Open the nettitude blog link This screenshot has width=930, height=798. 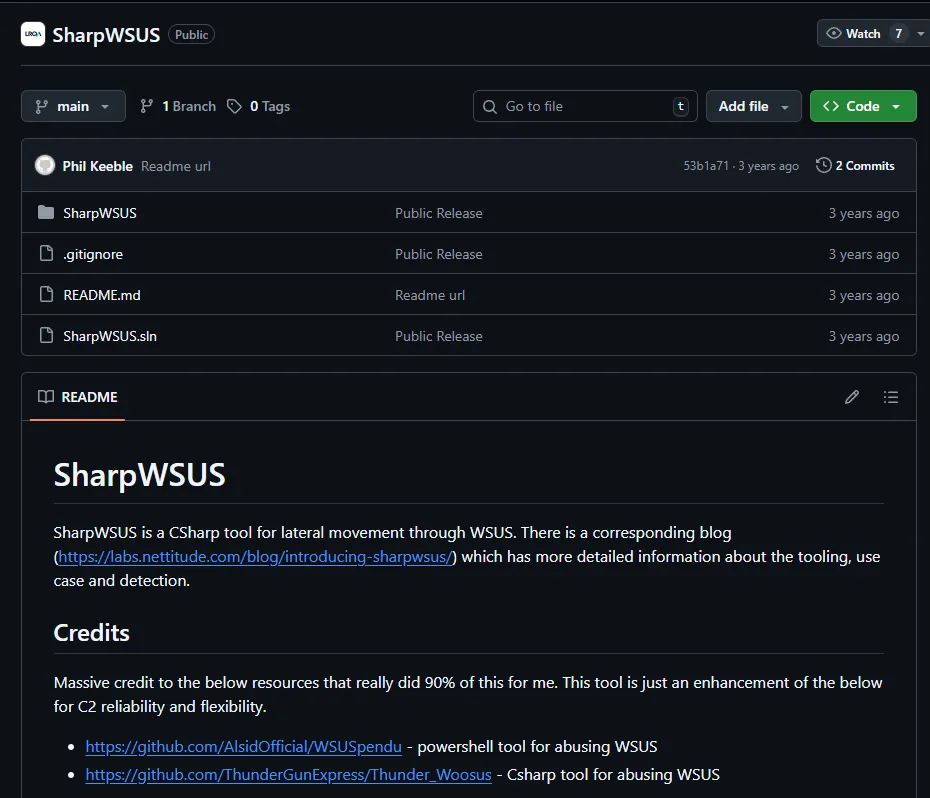coord(256,557)
